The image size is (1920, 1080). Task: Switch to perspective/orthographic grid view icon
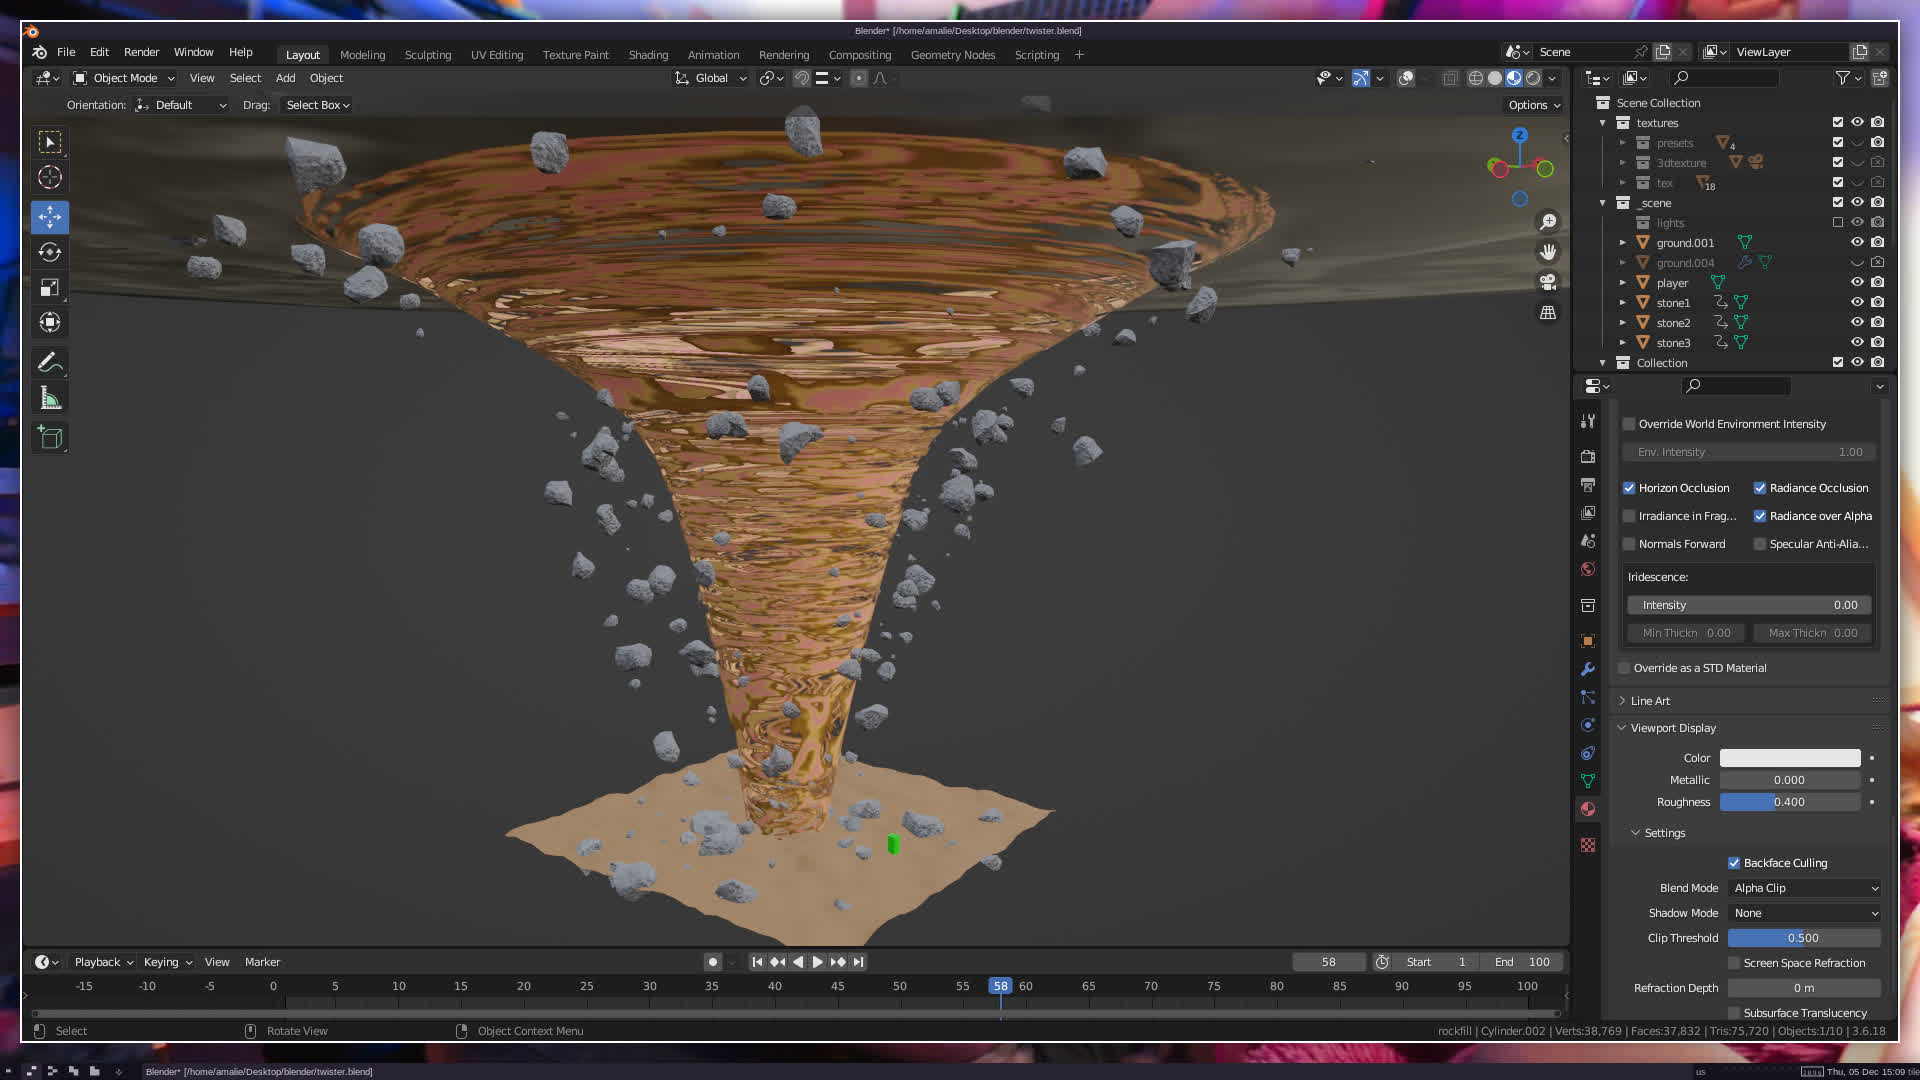tap(1548, 313)
